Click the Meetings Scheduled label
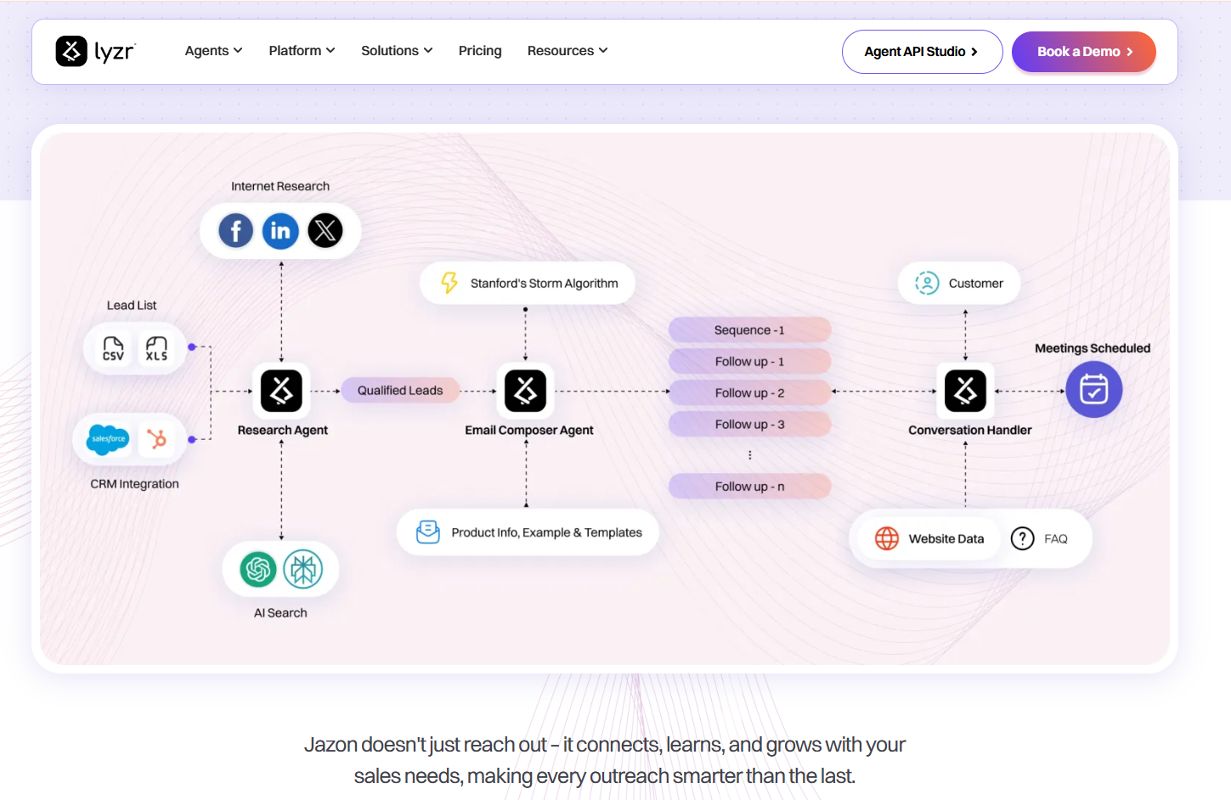This screenshot has width=1231, height=800. tap(1093, 348)
